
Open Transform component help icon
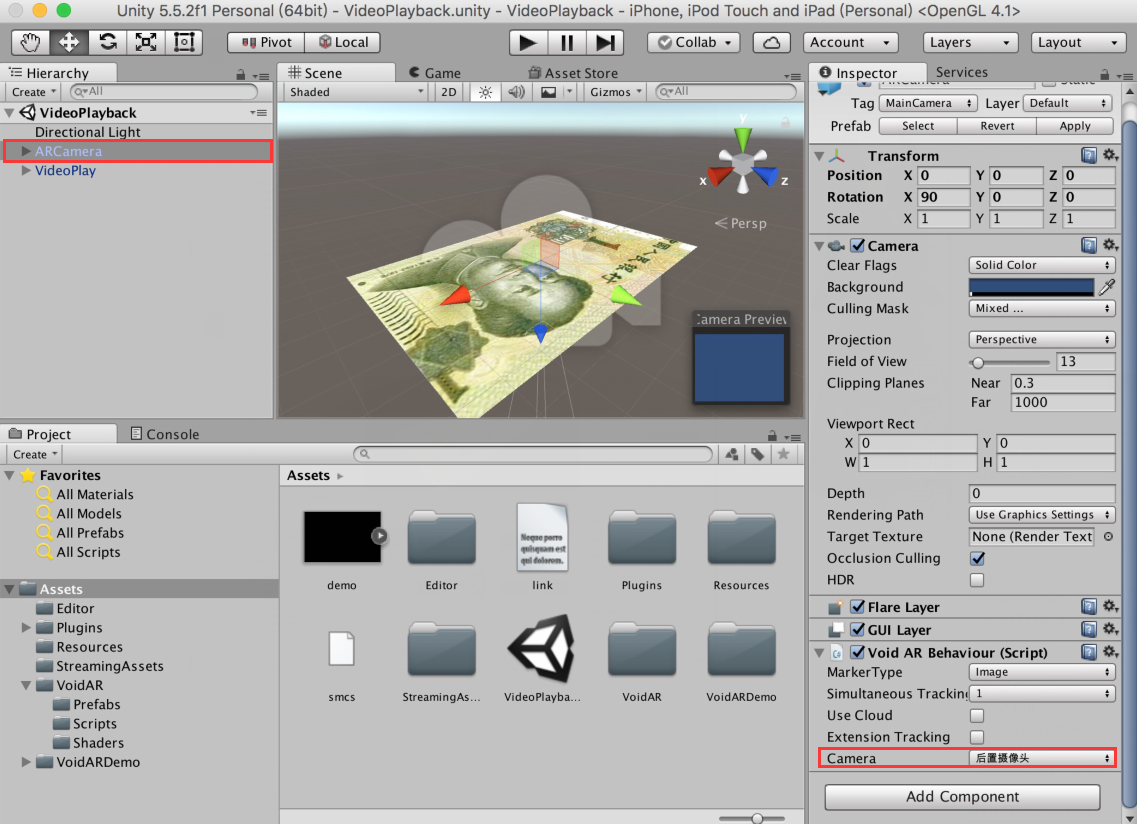tap(1088, 154)
